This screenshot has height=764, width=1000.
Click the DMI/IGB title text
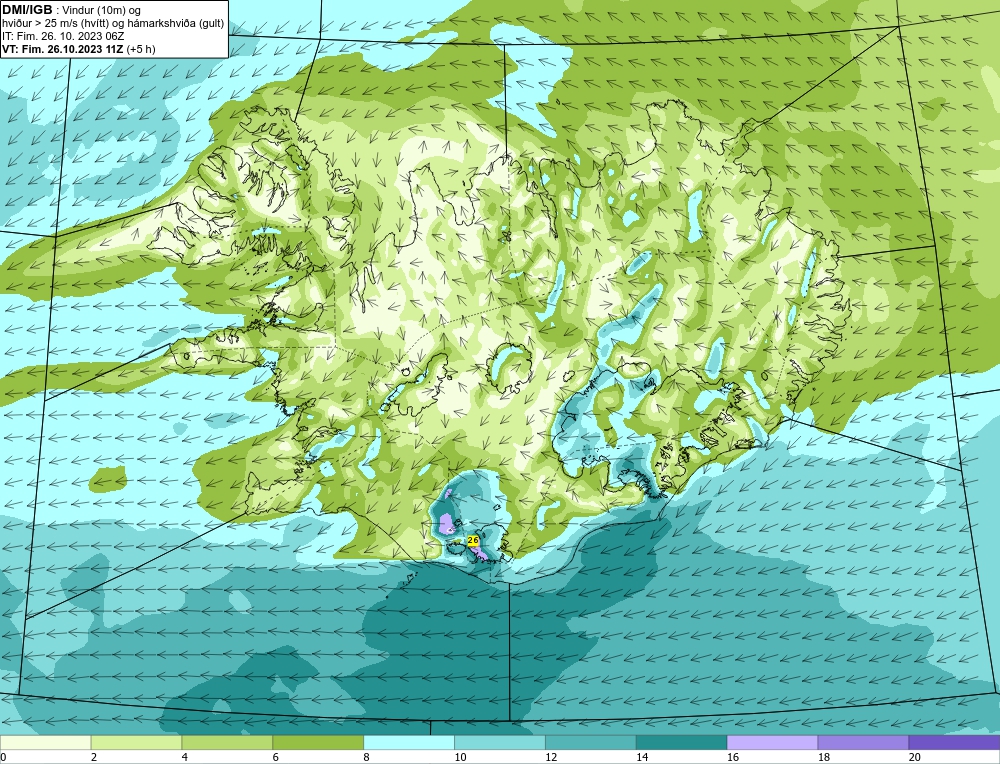point(27,10)
